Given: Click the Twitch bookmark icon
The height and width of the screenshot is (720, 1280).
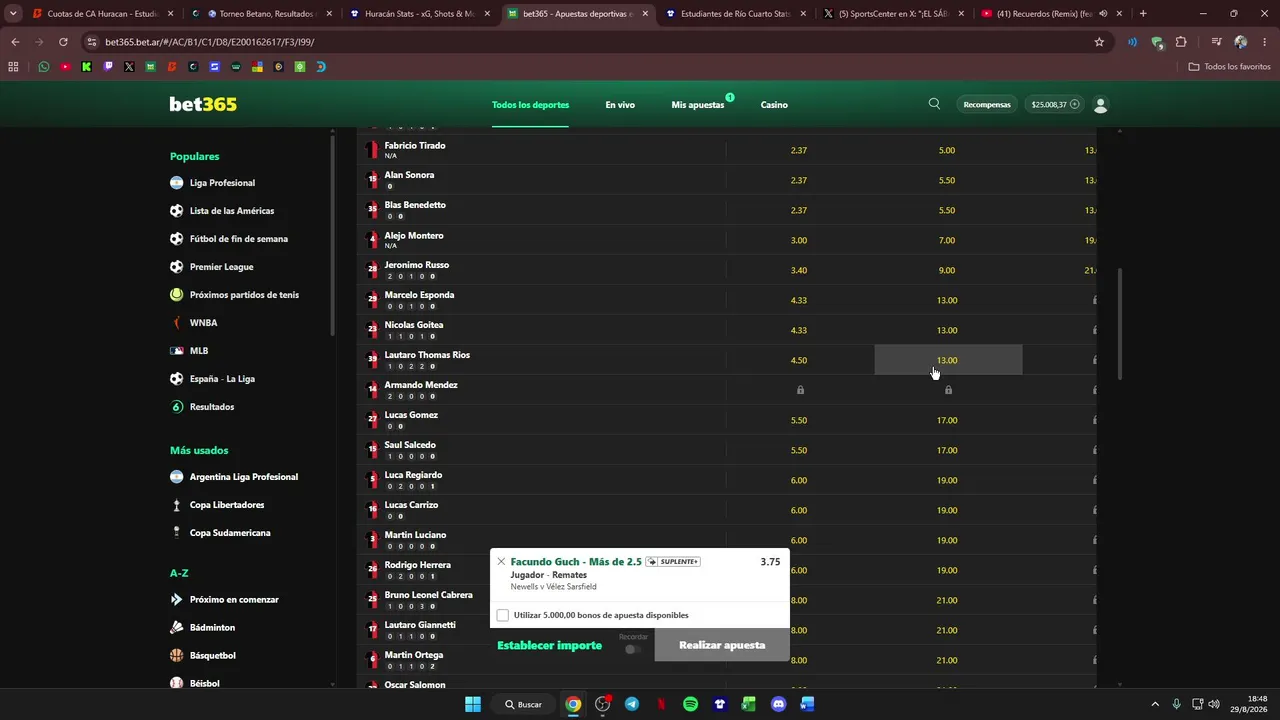Looking at the screenshot, I should point(108,67).
